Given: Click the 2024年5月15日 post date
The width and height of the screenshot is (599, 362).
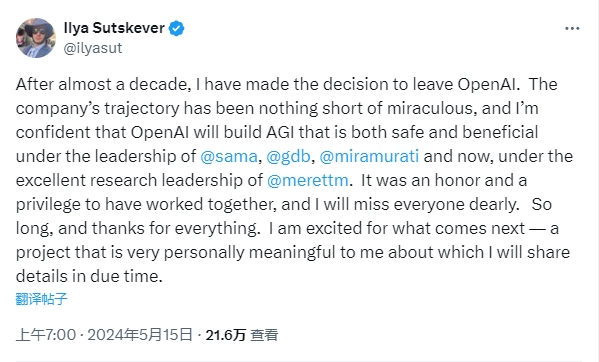Looking at the screenshot, I should [x=140, y=335].
